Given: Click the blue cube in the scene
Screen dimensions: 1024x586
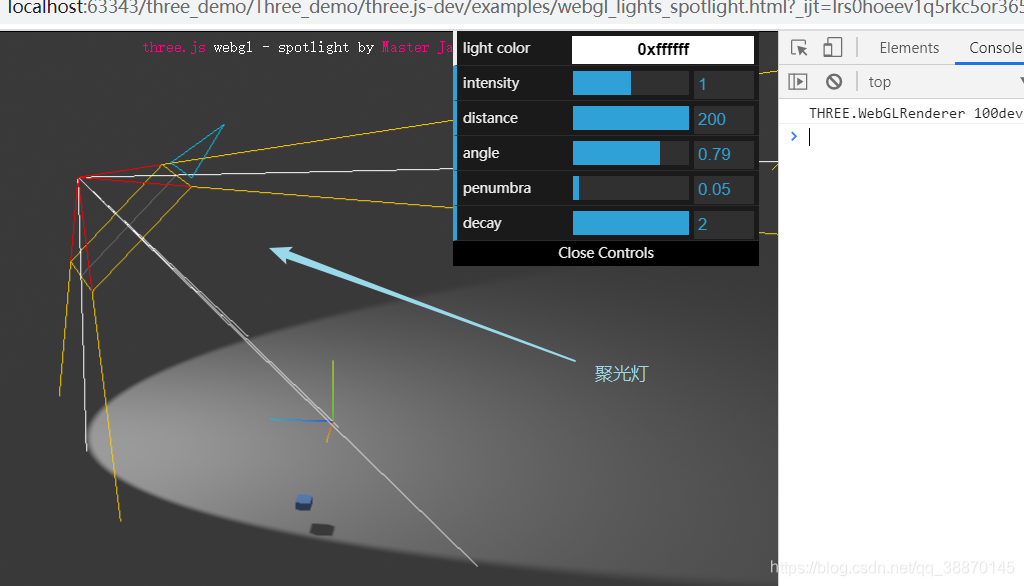Looking at the screenshot, I should click(304, 502).
